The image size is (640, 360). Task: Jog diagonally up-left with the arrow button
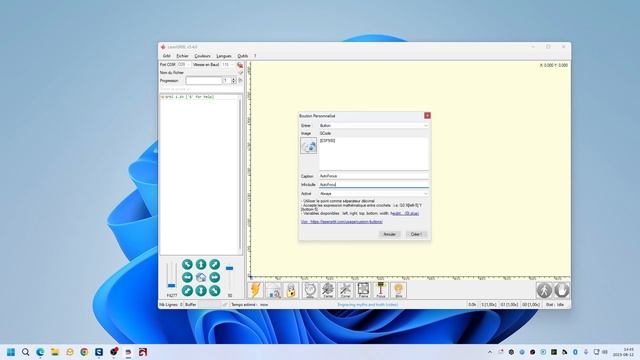(x=187, y=264)
